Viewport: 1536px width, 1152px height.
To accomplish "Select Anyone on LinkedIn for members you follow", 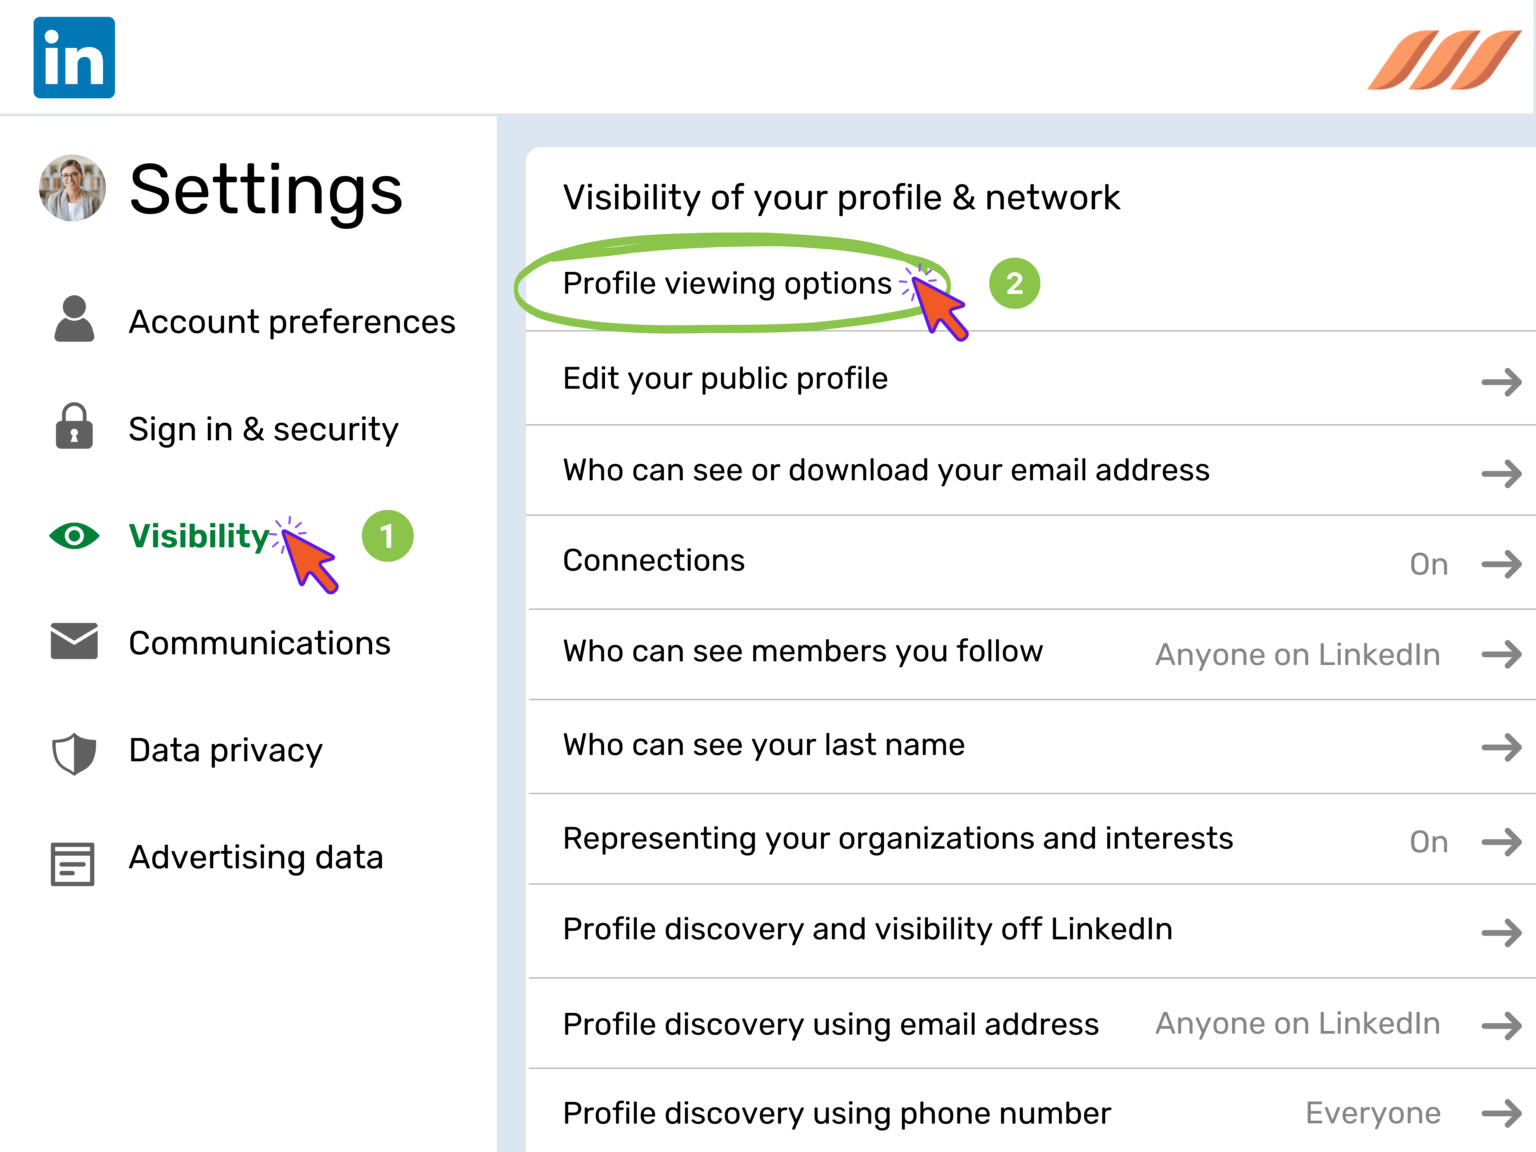I will (1297, 654).
